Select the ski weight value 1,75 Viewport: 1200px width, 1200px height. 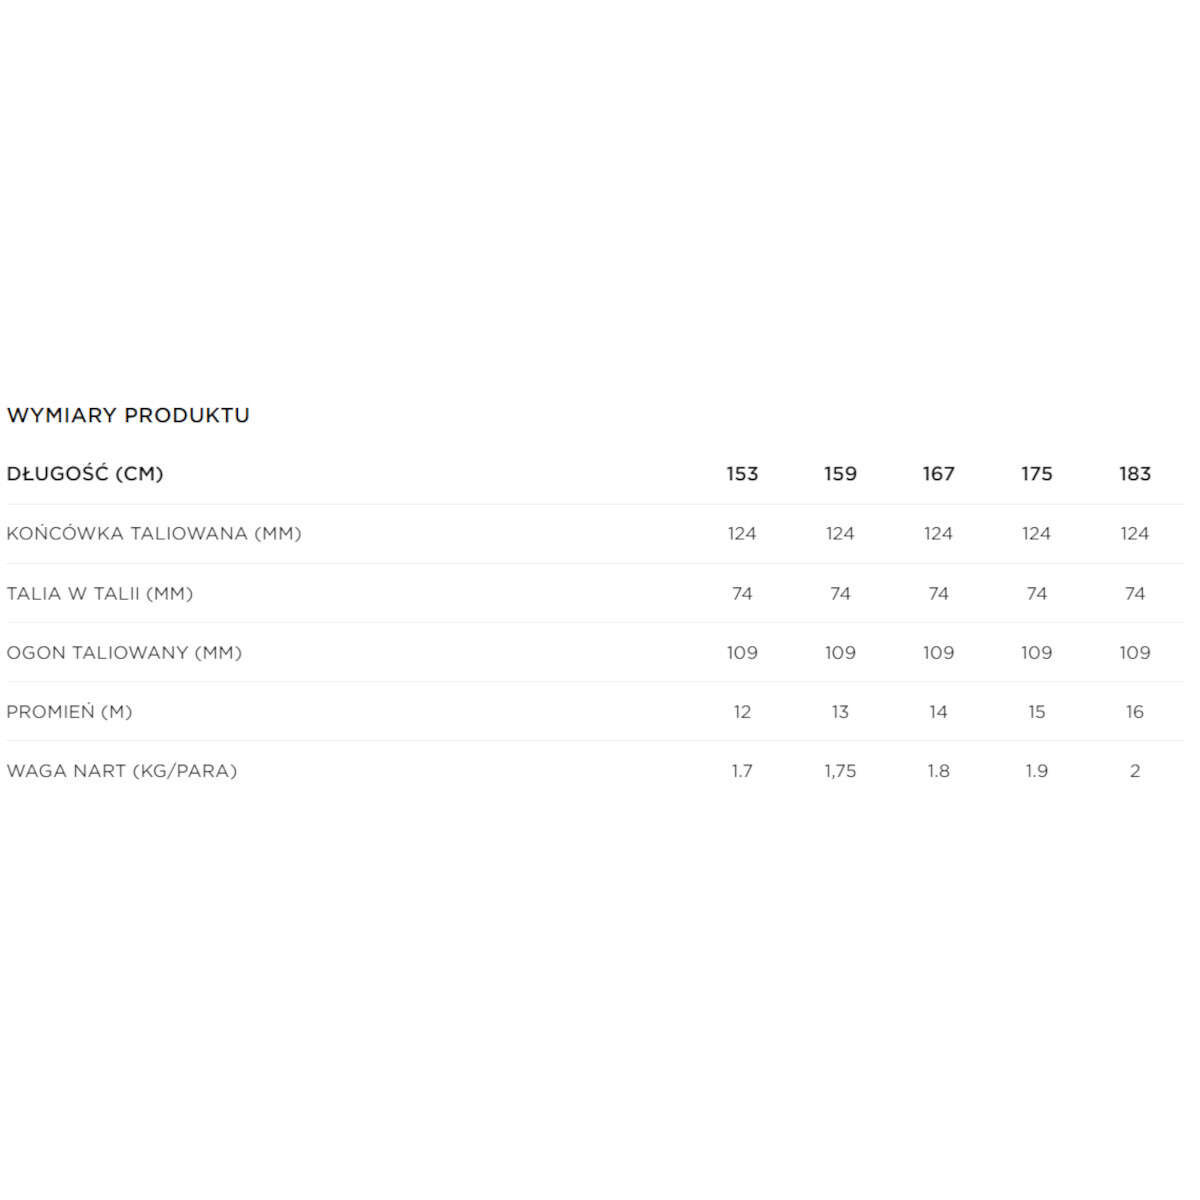[x=840, y=771]
